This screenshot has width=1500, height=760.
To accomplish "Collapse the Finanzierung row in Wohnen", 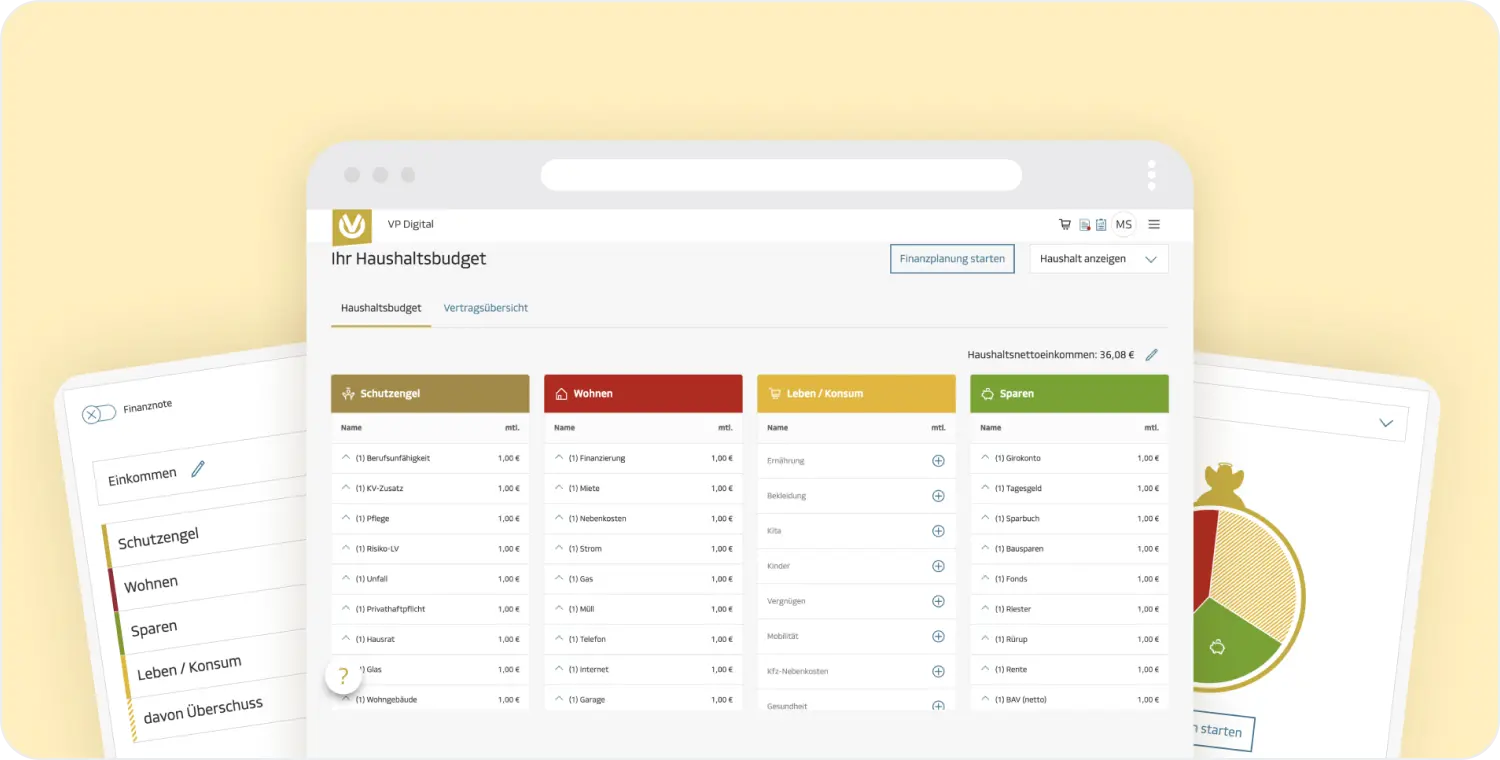I will pos(559,457).
